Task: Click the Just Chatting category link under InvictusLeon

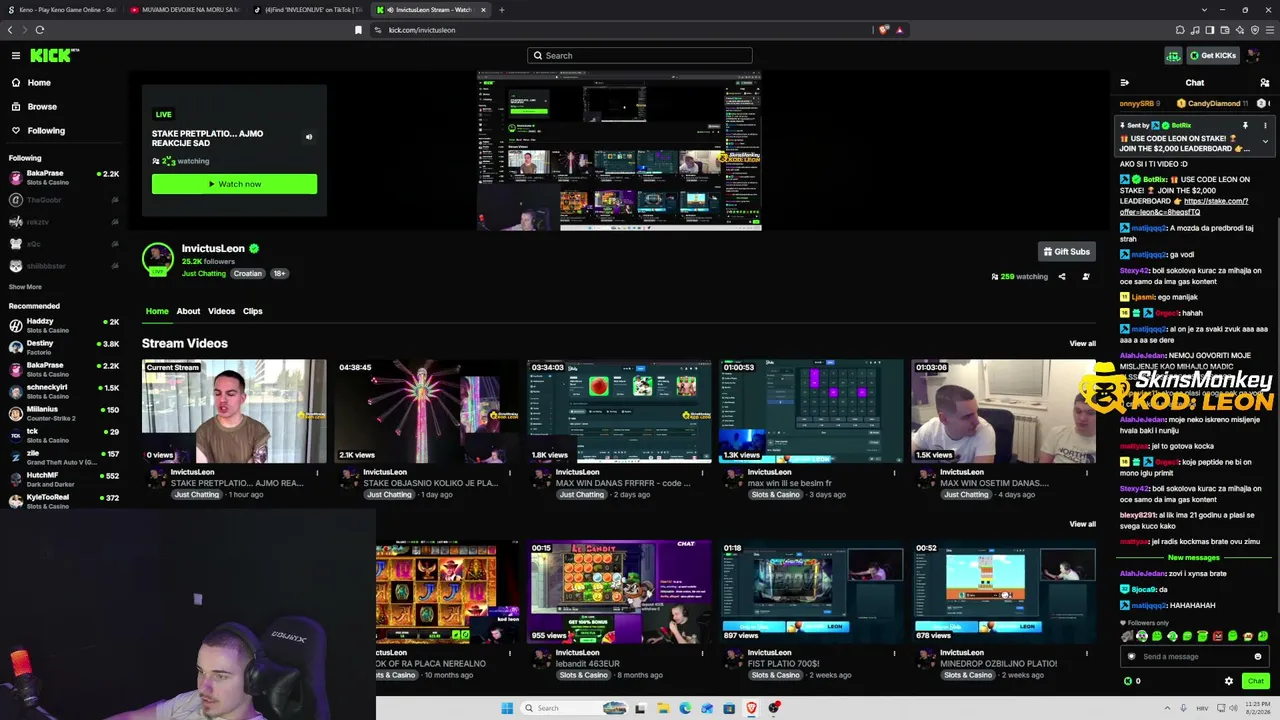Action: click(204, 273)
